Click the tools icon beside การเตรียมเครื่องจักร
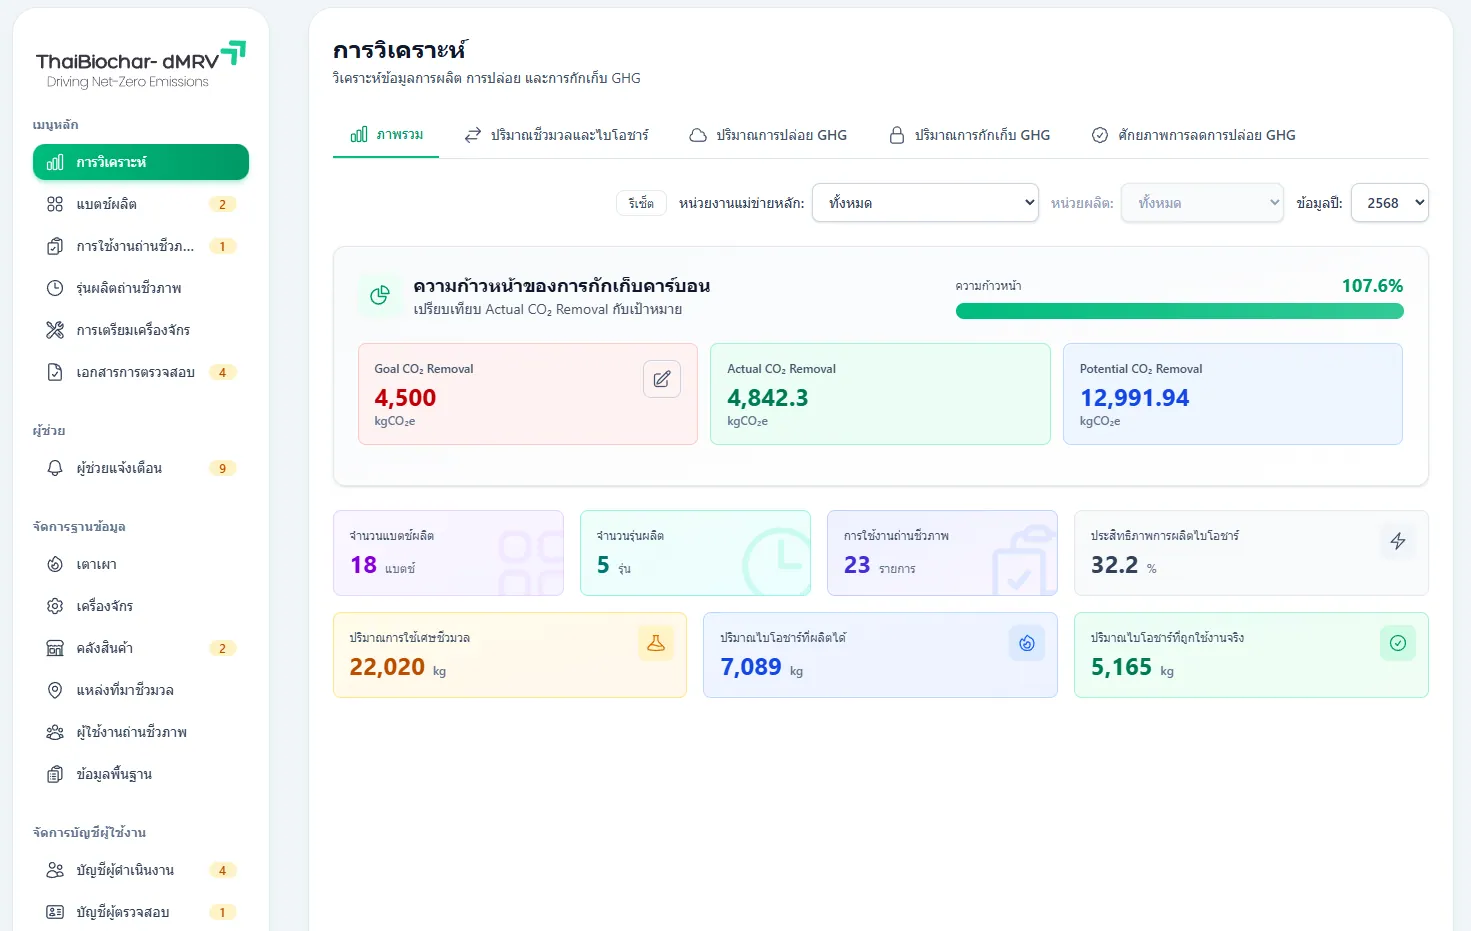Viewport: 1471px width, 931px height. (x=55, y=330)
